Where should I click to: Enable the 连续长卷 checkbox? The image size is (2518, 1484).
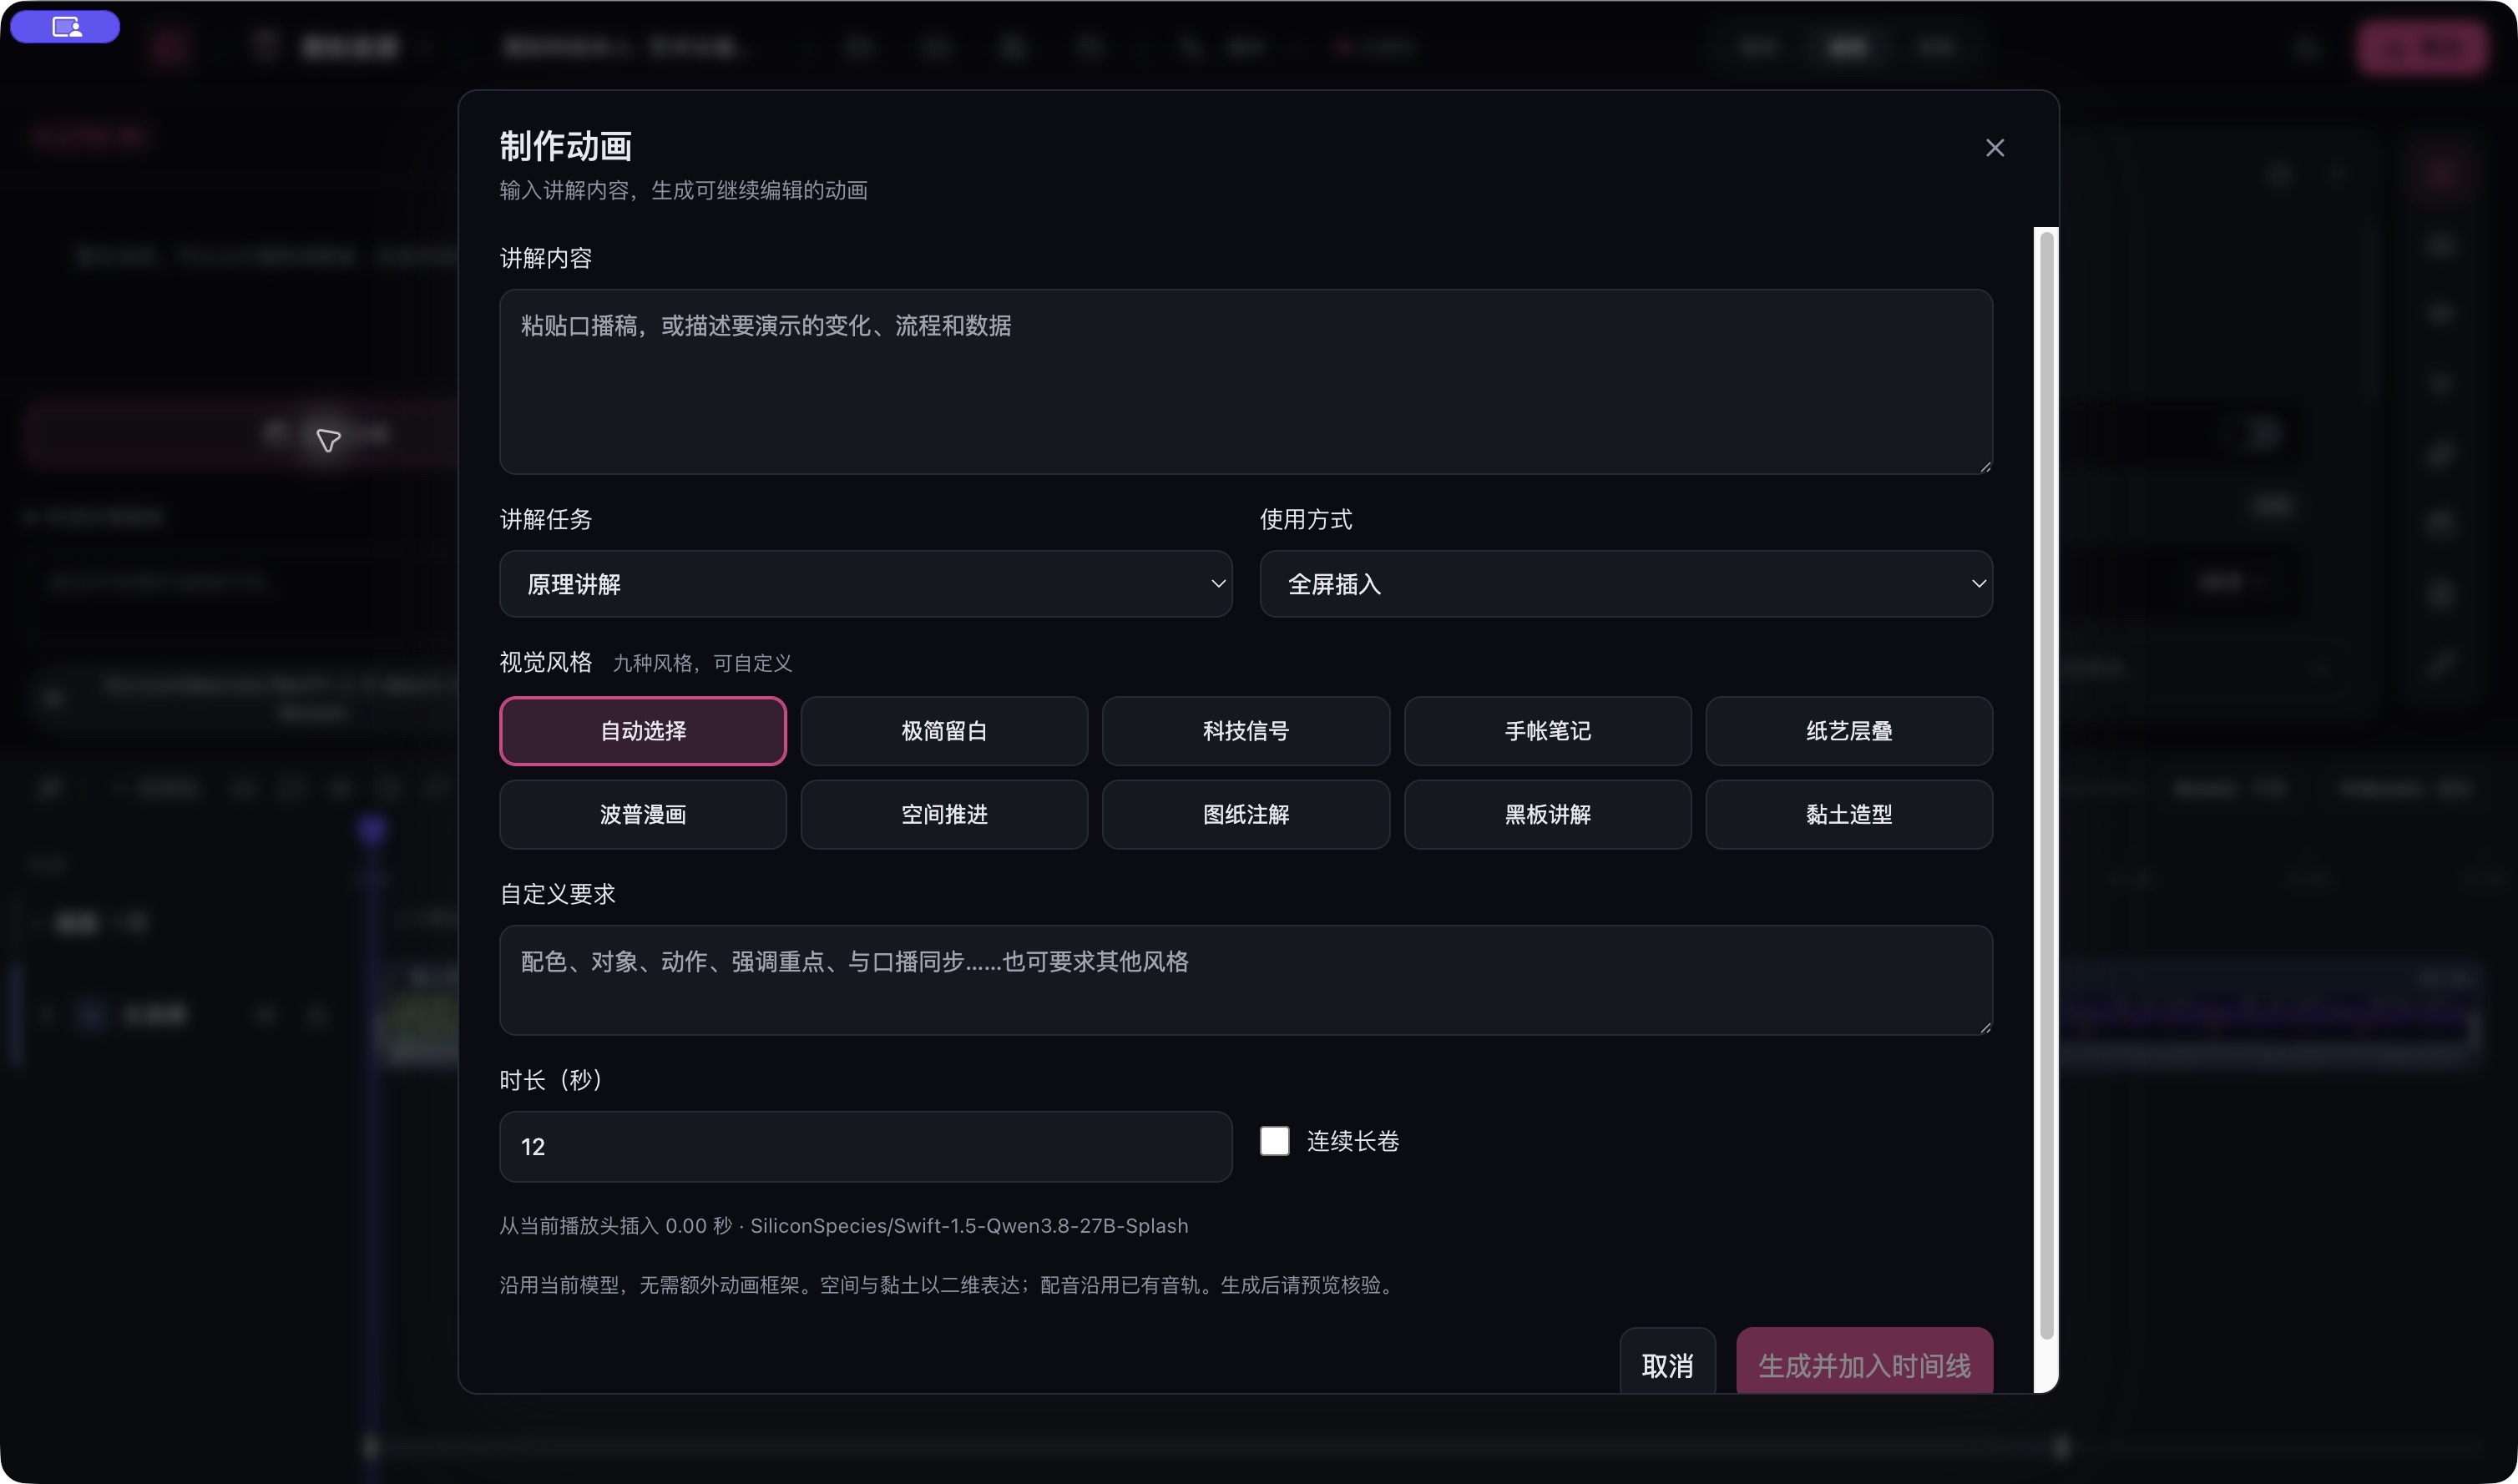(x=1274, y=1141)
